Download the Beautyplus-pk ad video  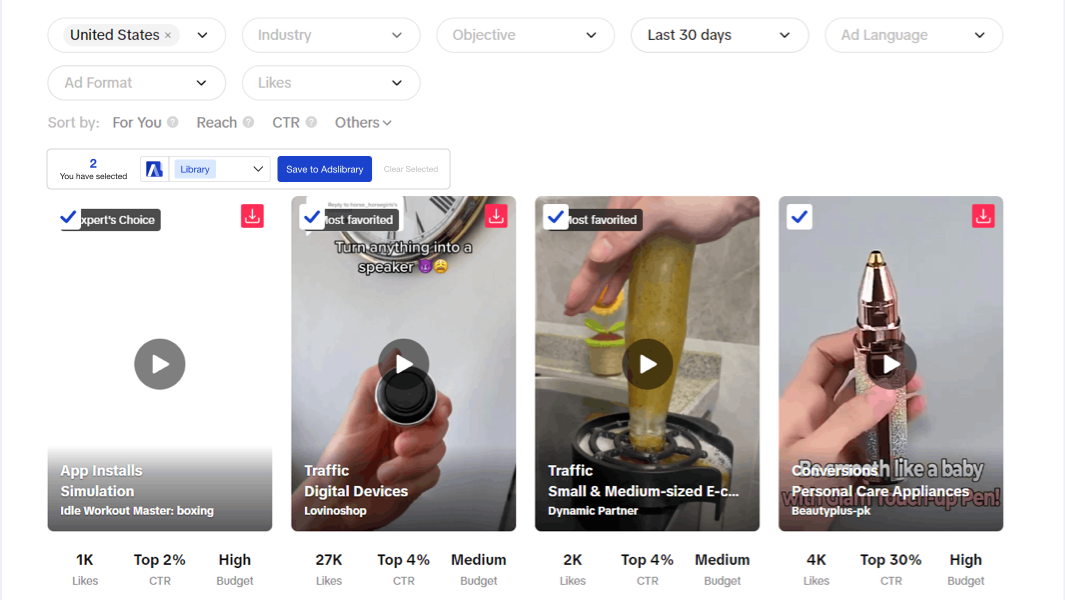[x=983, y=216]
